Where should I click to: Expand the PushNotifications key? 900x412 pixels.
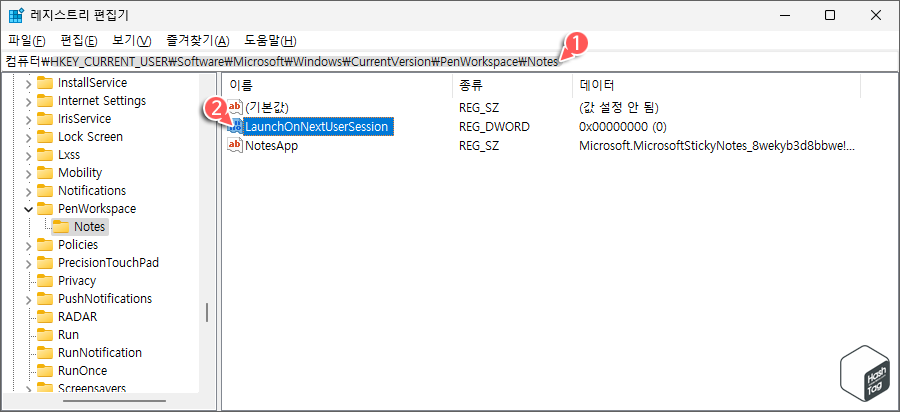coord(29,299)
